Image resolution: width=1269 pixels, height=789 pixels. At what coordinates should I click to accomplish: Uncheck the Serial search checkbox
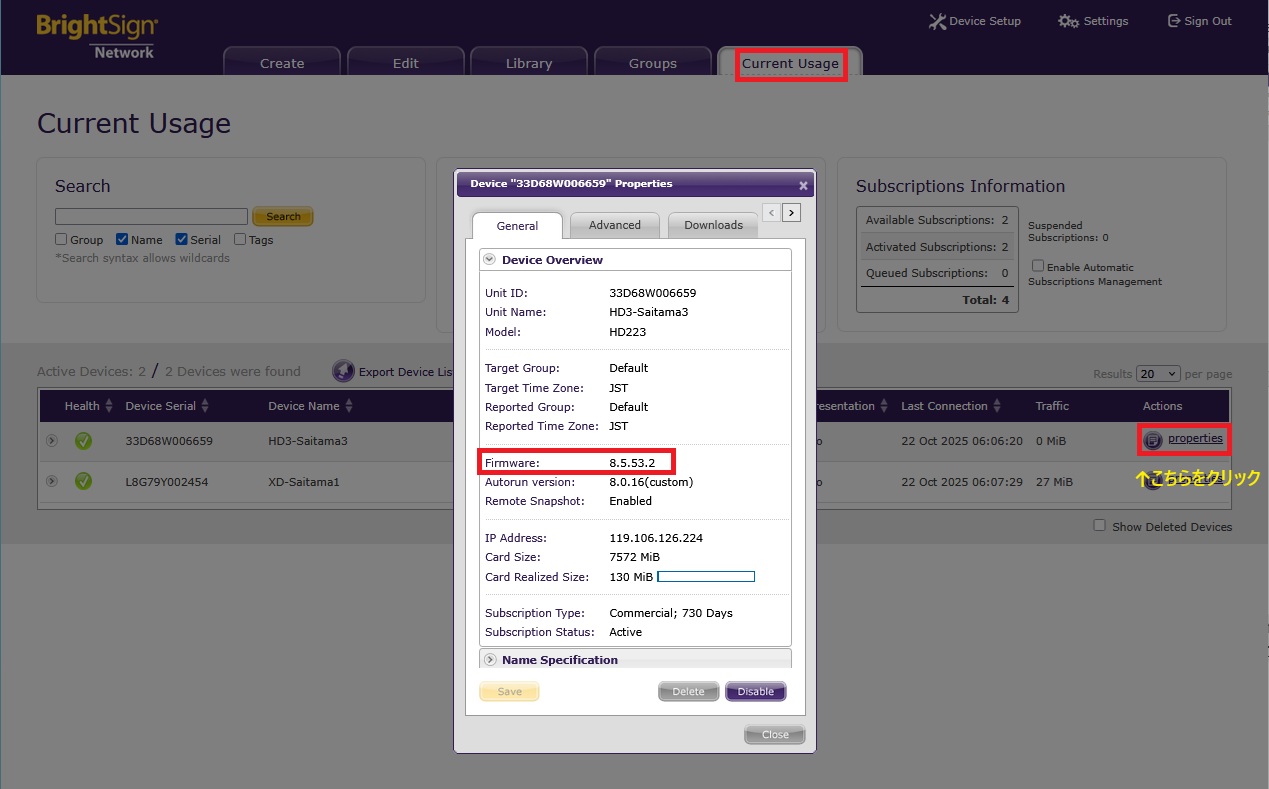pos(182,240)
